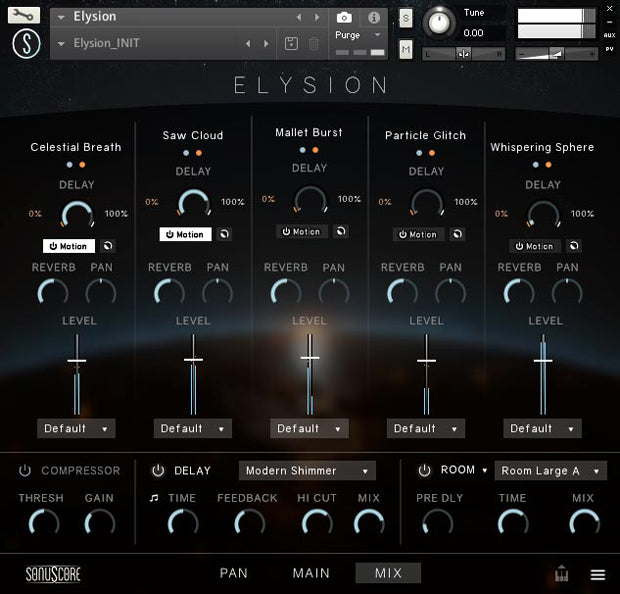Image resolution: width=620 pixels, height=594 pixels.
Task: Expand the Default dropdown under Mallet Burst
Action: (x=309, y=428)
